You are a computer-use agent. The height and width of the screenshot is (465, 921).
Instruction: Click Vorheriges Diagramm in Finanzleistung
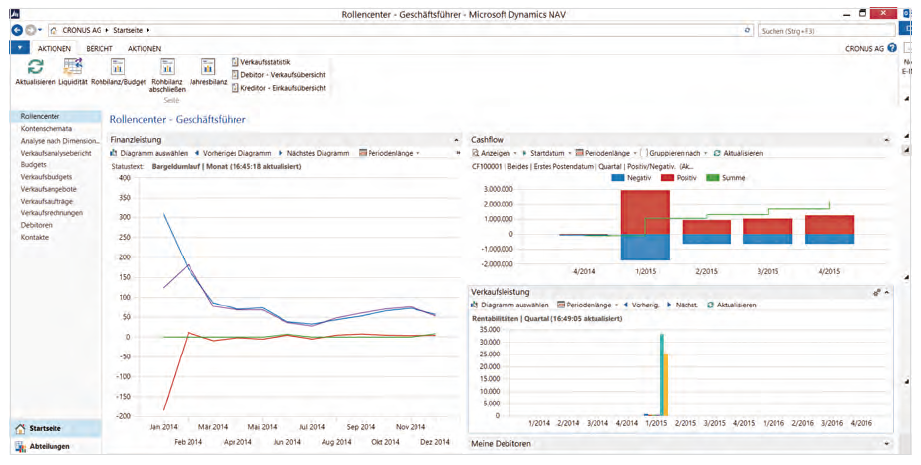233,153
